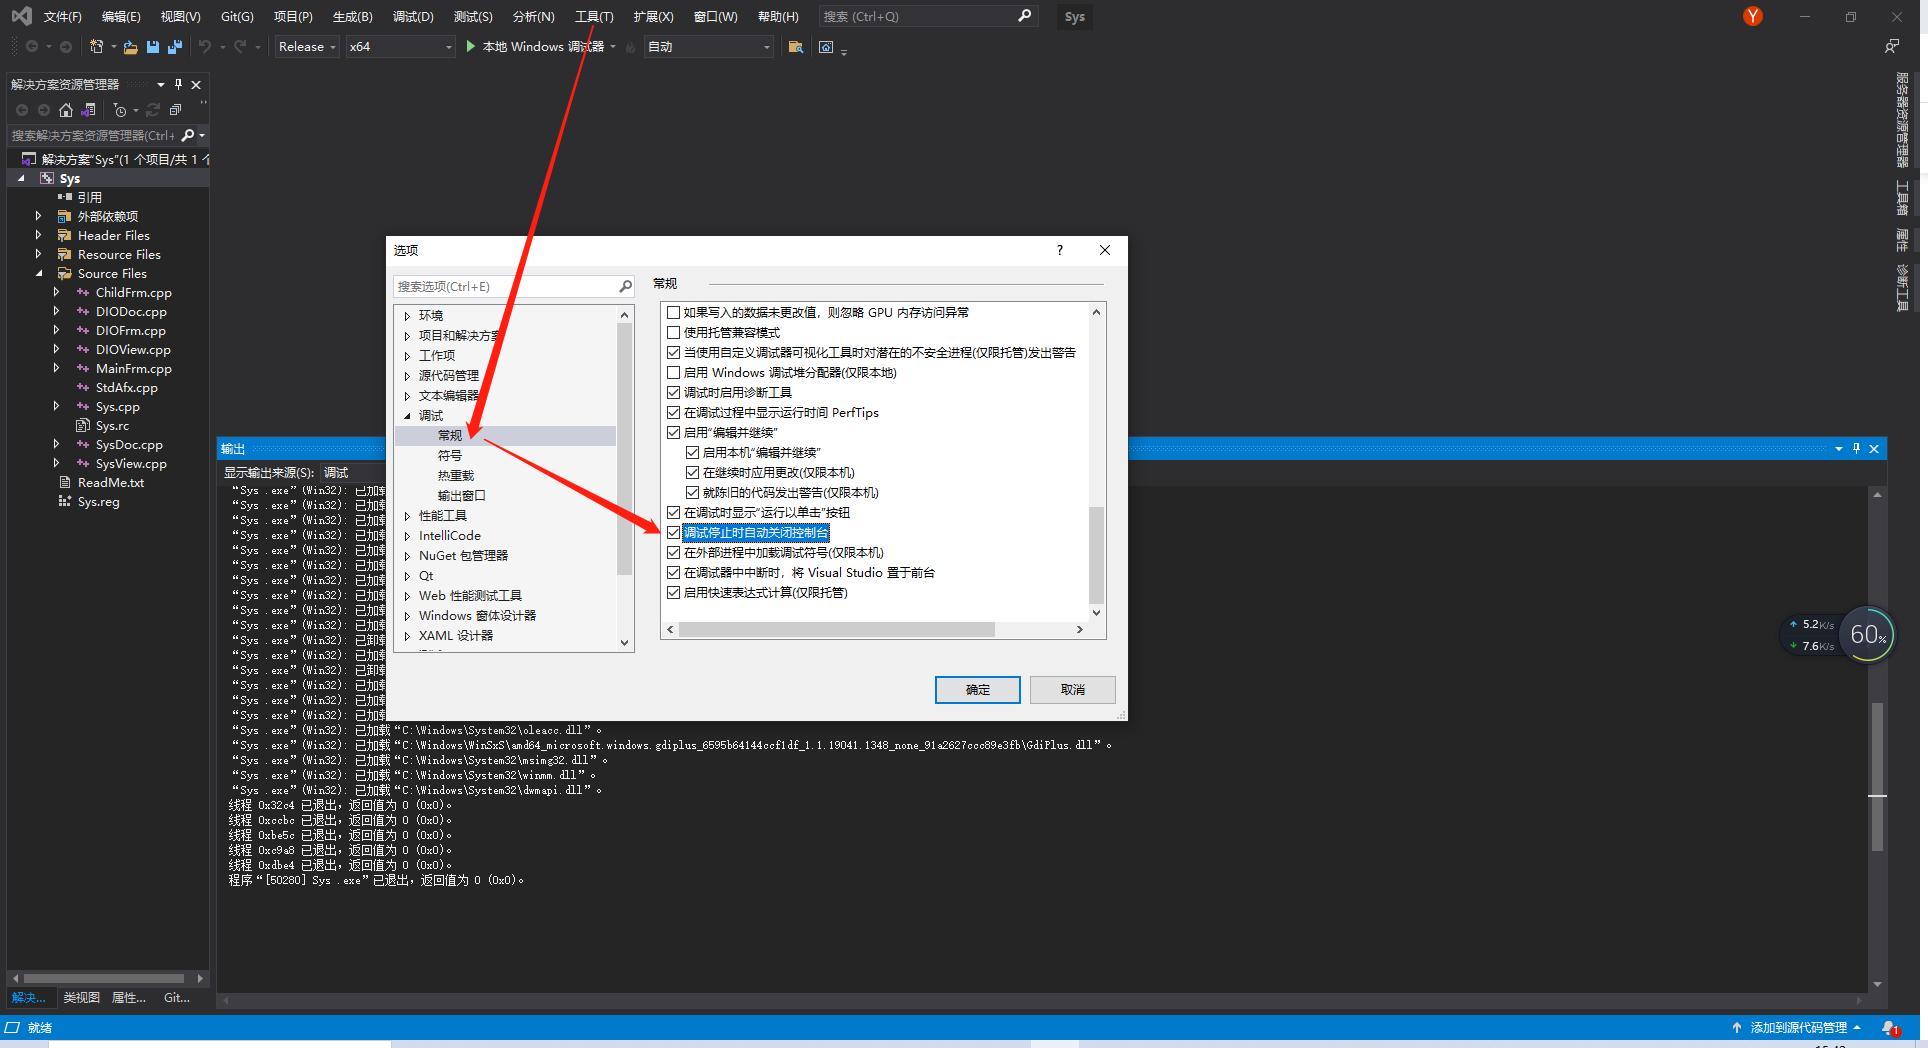
Task: Enable 启用 Windows 调试堆分配器 option
Action: tap(674, 372)
